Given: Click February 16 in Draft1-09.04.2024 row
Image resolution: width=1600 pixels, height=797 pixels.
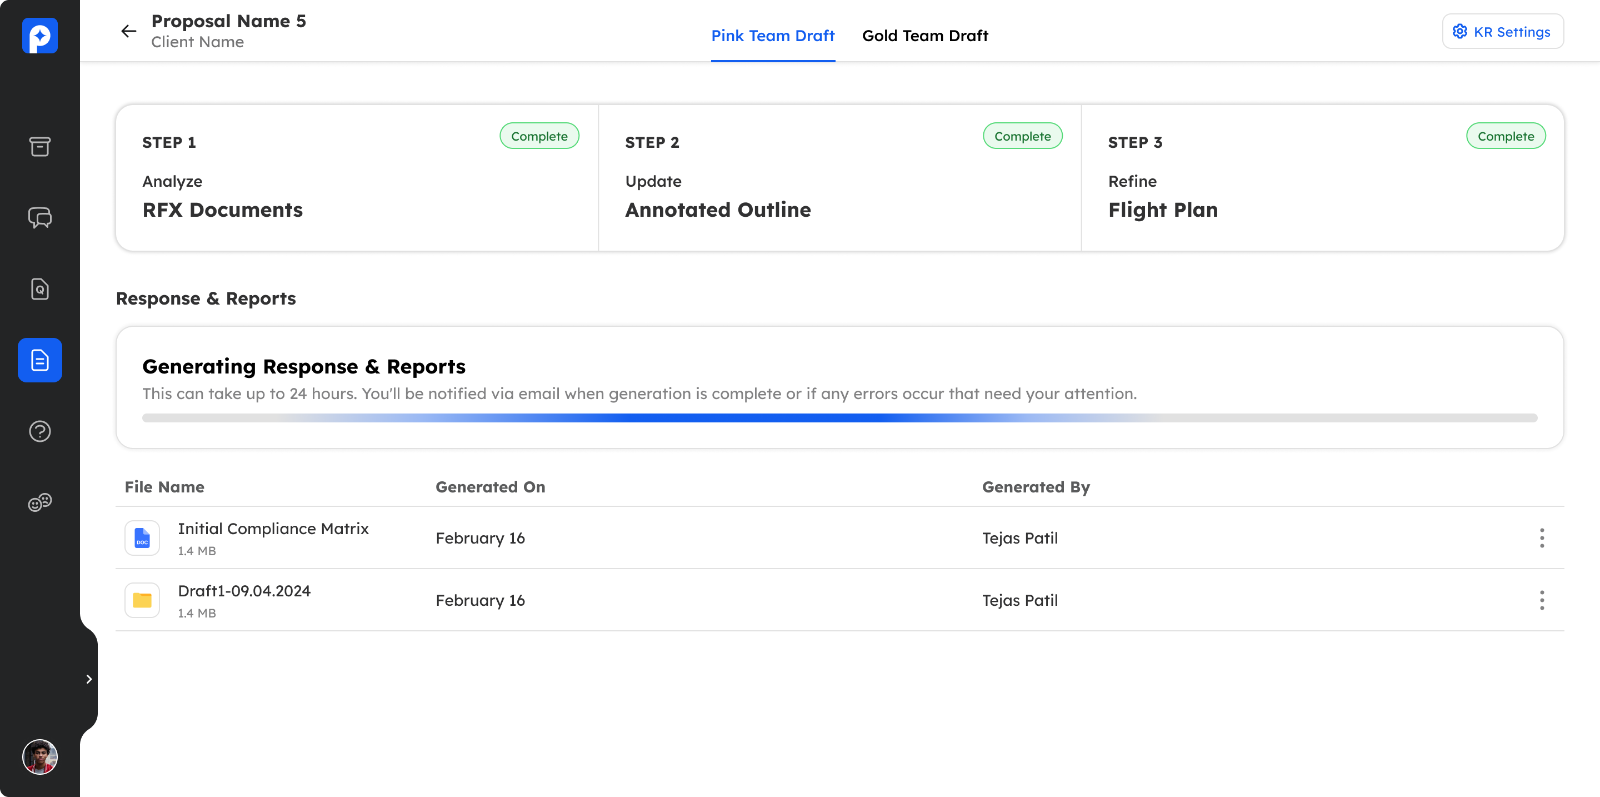Looking at the screenshot, I should coord(480,600).
